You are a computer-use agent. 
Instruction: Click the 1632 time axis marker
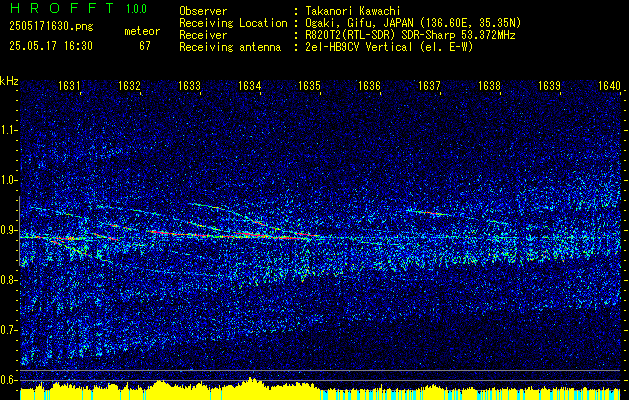pos(129,85)
